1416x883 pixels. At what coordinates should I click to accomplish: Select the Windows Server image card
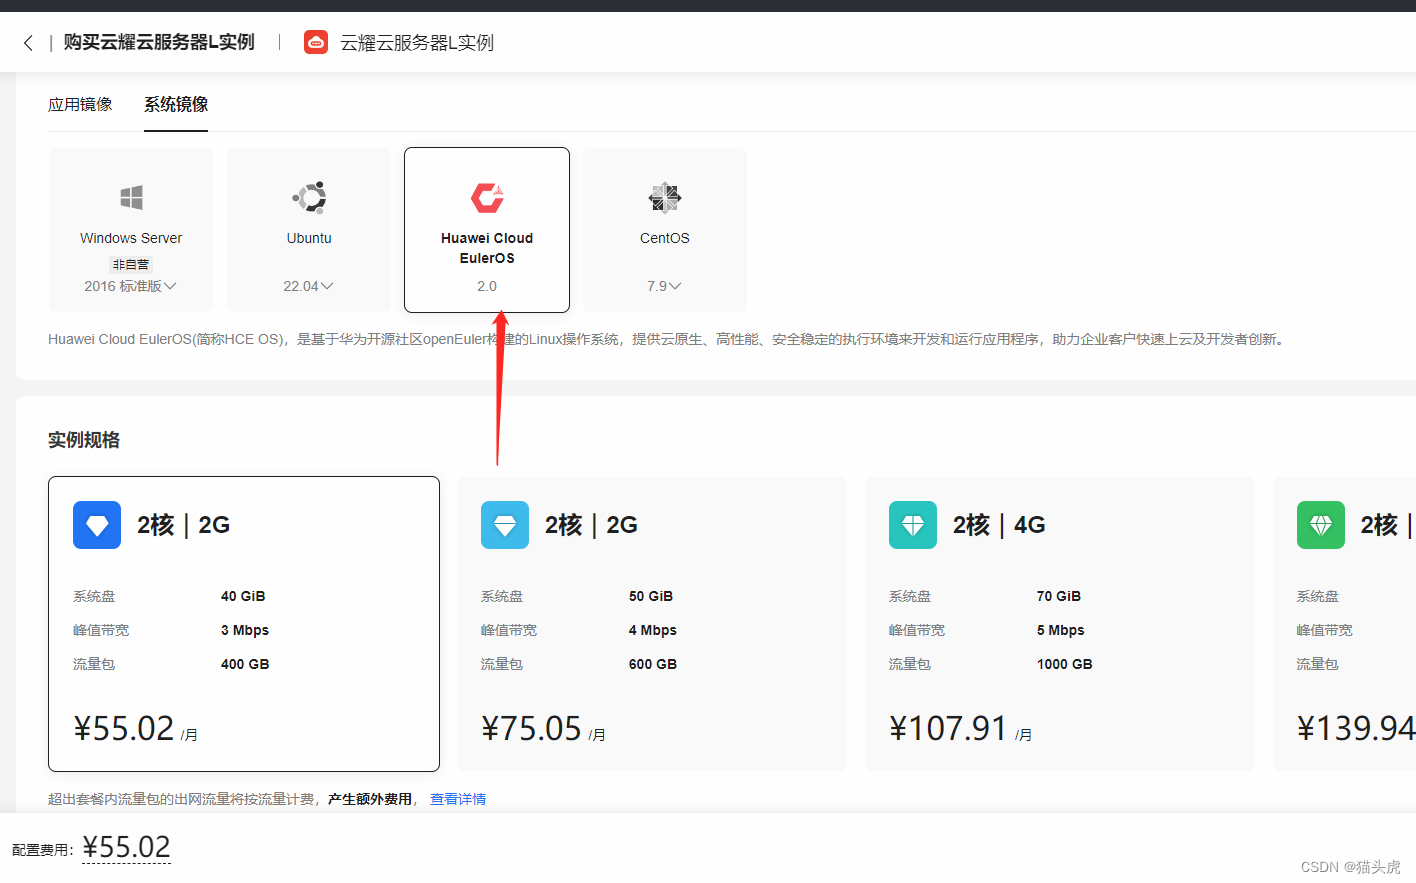coord(131,230)
